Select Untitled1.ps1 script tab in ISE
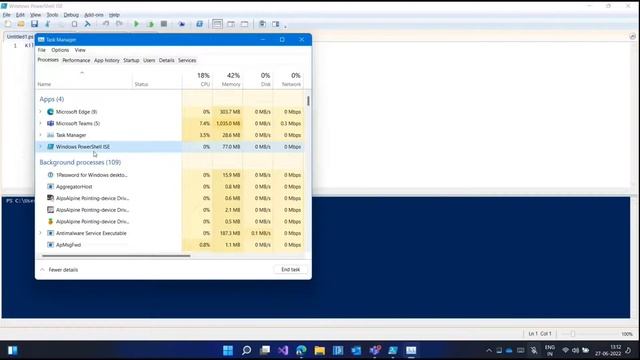 [20, 37]
